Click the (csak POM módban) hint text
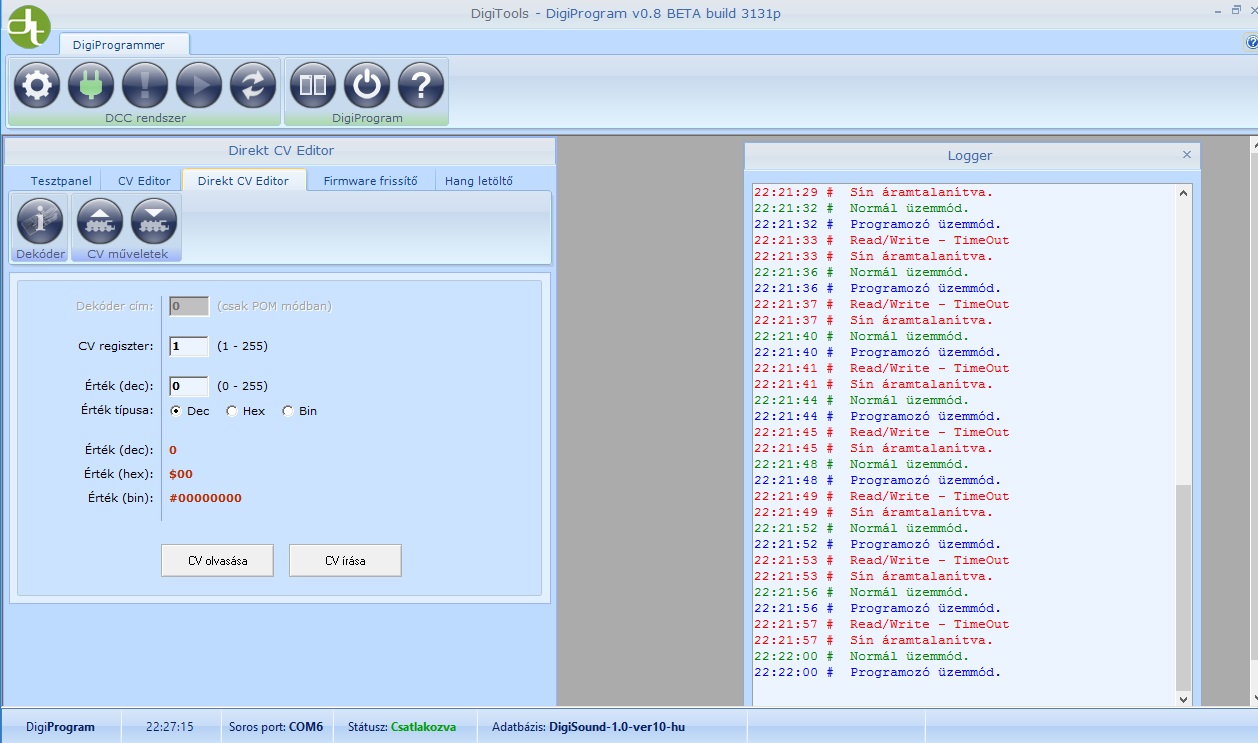The image size is (1258, 743). click(x=274, y=306)
